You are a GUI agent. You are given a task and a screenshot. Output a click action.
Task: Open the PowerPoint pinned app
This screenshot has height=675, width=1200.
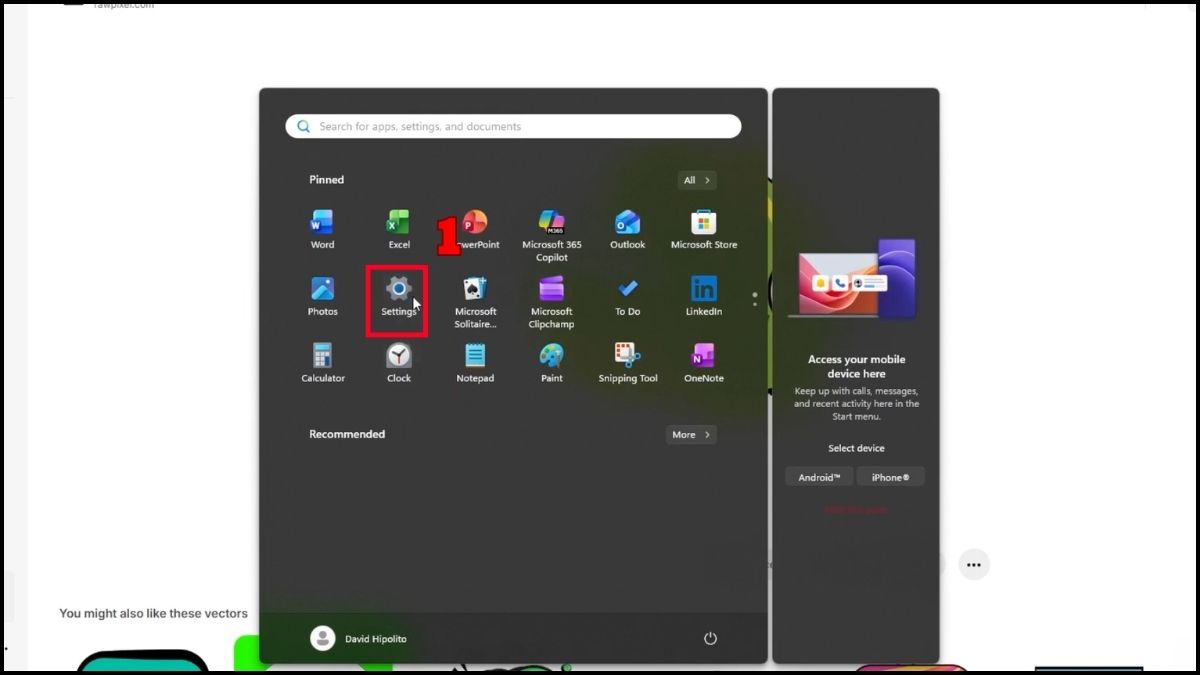pos(476,229)
